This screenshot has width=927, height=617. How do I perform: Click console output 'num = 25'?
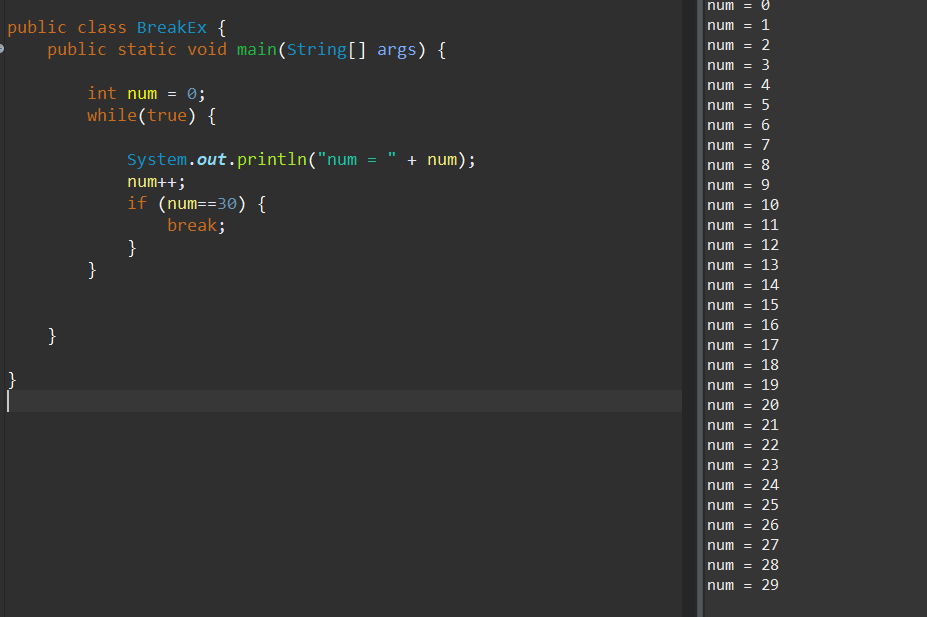743,505
